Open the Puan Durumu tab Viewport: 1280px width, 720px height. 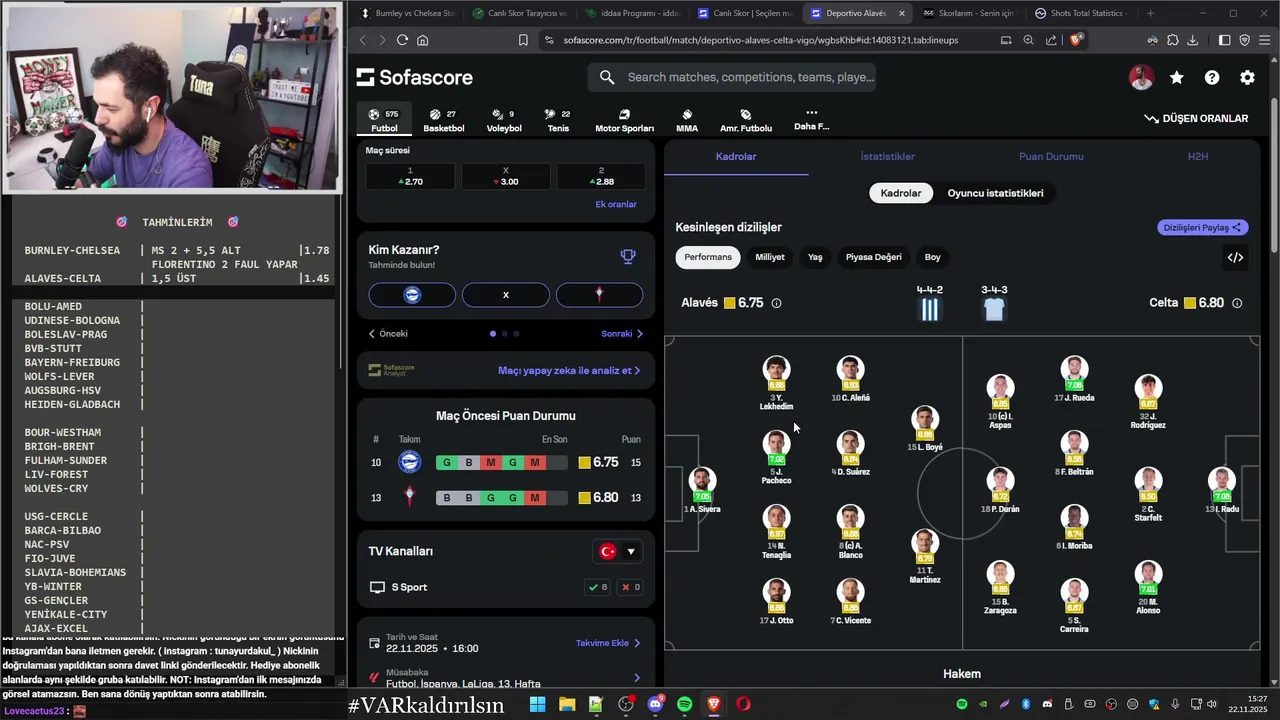(1051, 157)
